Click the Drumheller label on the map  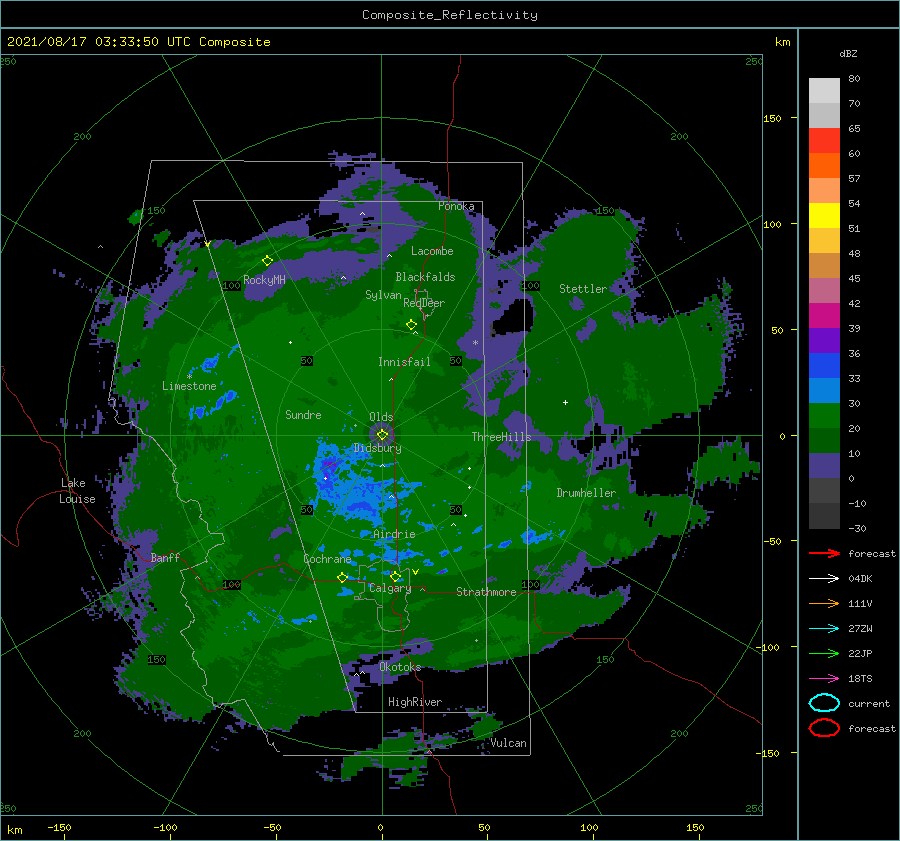tap(586, 493)
